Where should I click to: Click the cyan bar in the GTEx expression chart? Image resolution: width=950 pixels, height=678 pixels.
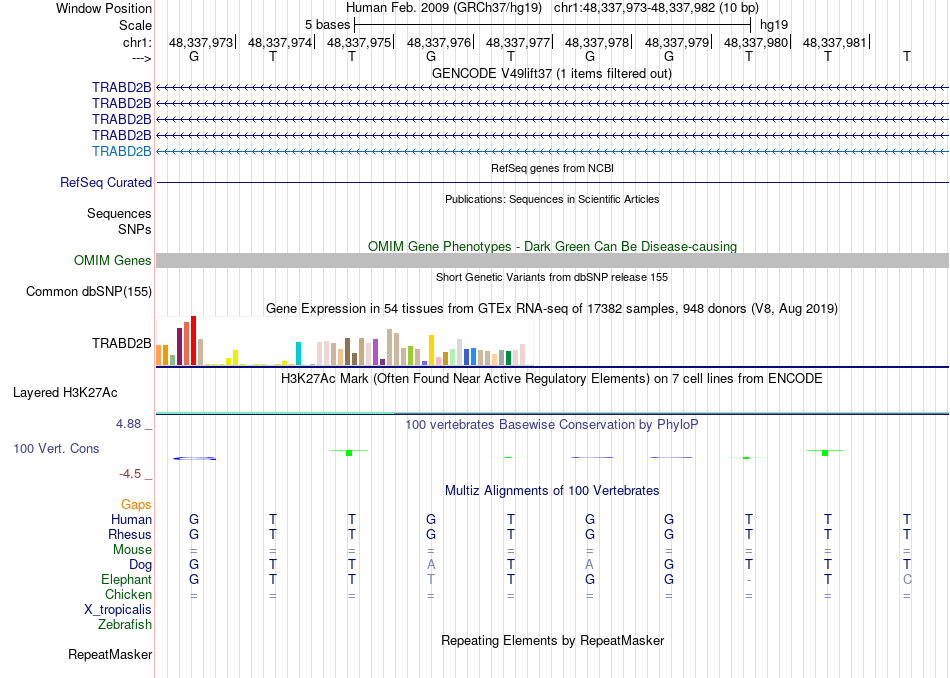(298, 353)
